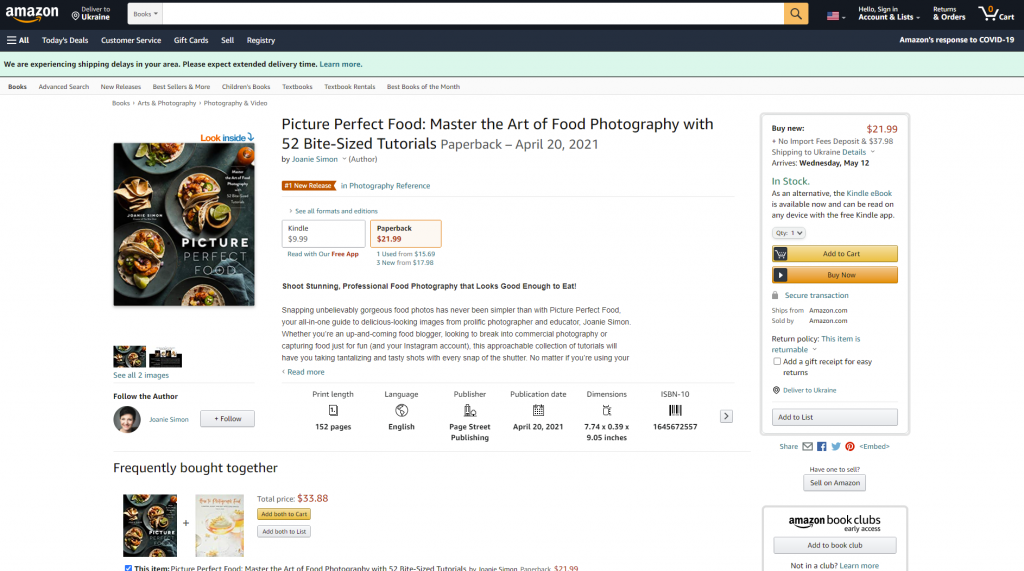1024x571 pixels.
Task: Click Joanie Simon's author photo
Action: click(127, 419)
